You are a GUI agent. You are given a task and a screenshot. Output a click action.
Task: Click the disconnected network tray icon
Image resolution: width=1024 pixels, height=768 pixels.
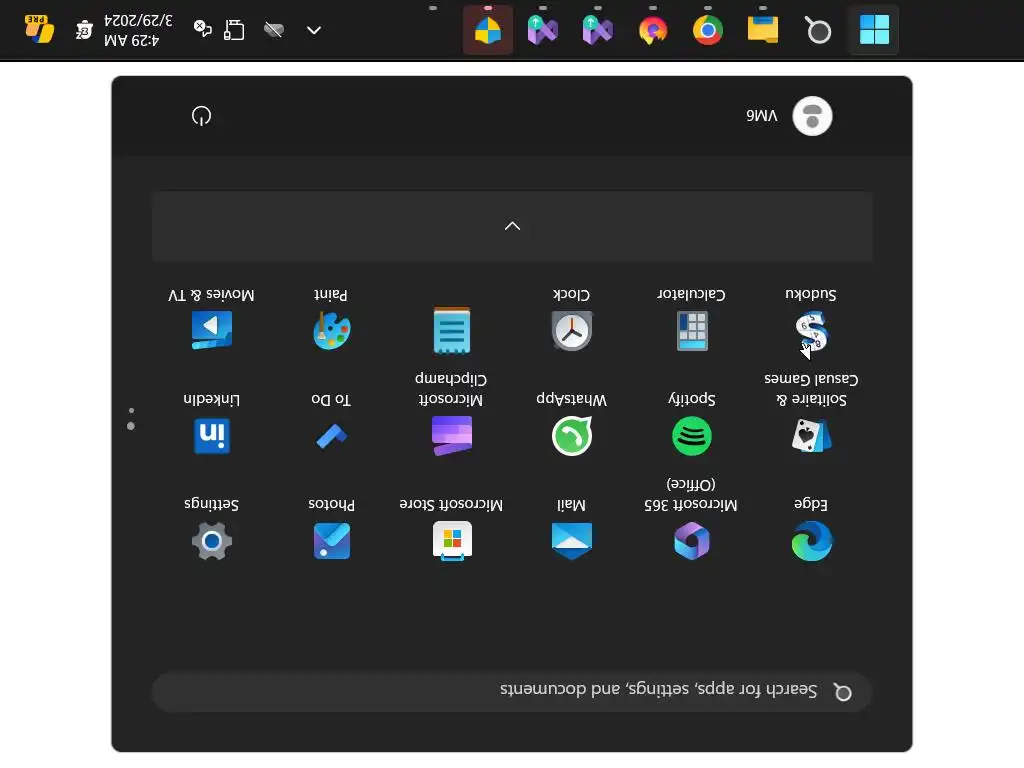point(274,30)
